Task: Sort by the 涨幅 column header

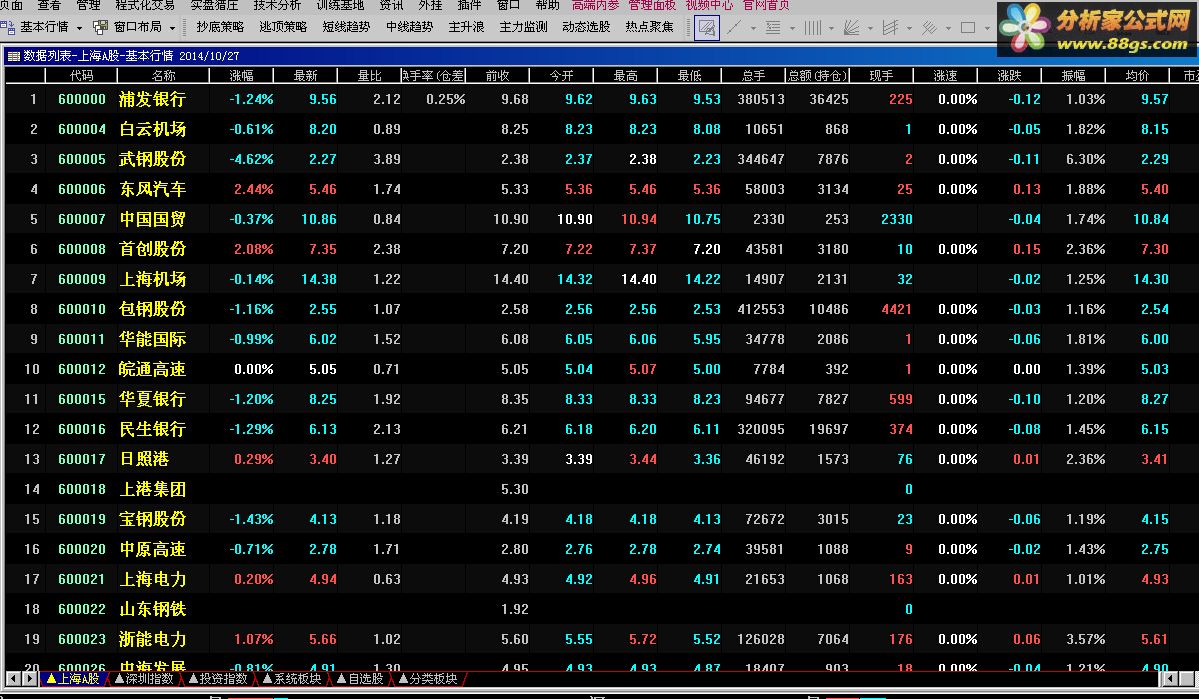Action: tap(242, 76)
